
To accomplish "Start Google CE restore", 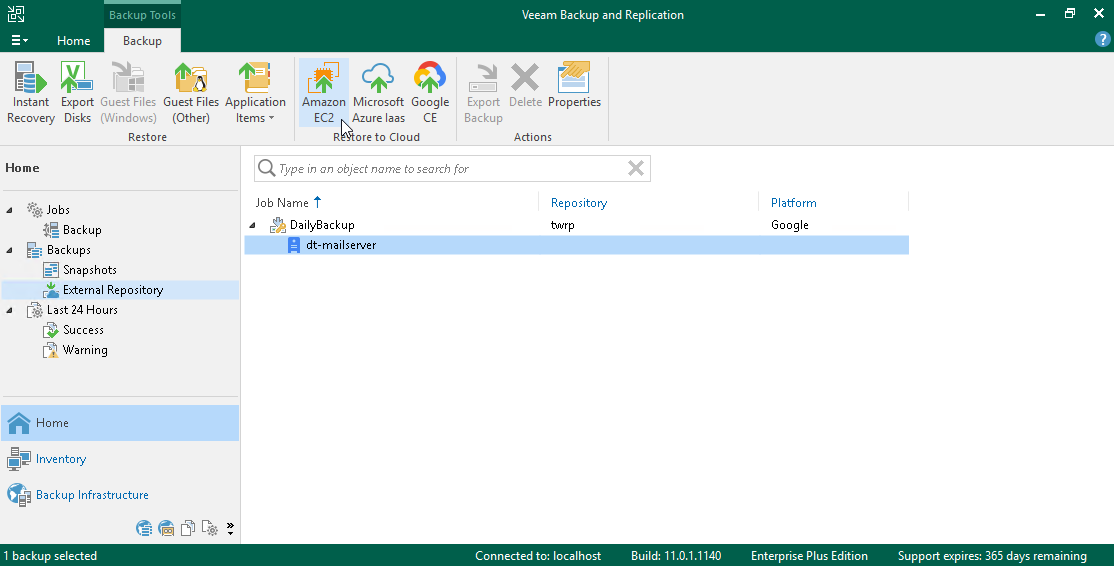I will click(430, 93).
